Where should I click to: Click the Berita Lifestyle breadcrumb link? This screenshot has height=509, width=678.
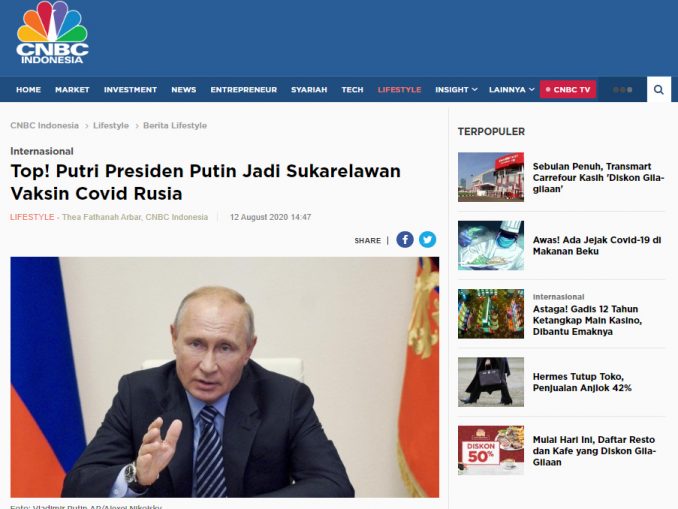[x=175, y=125]
